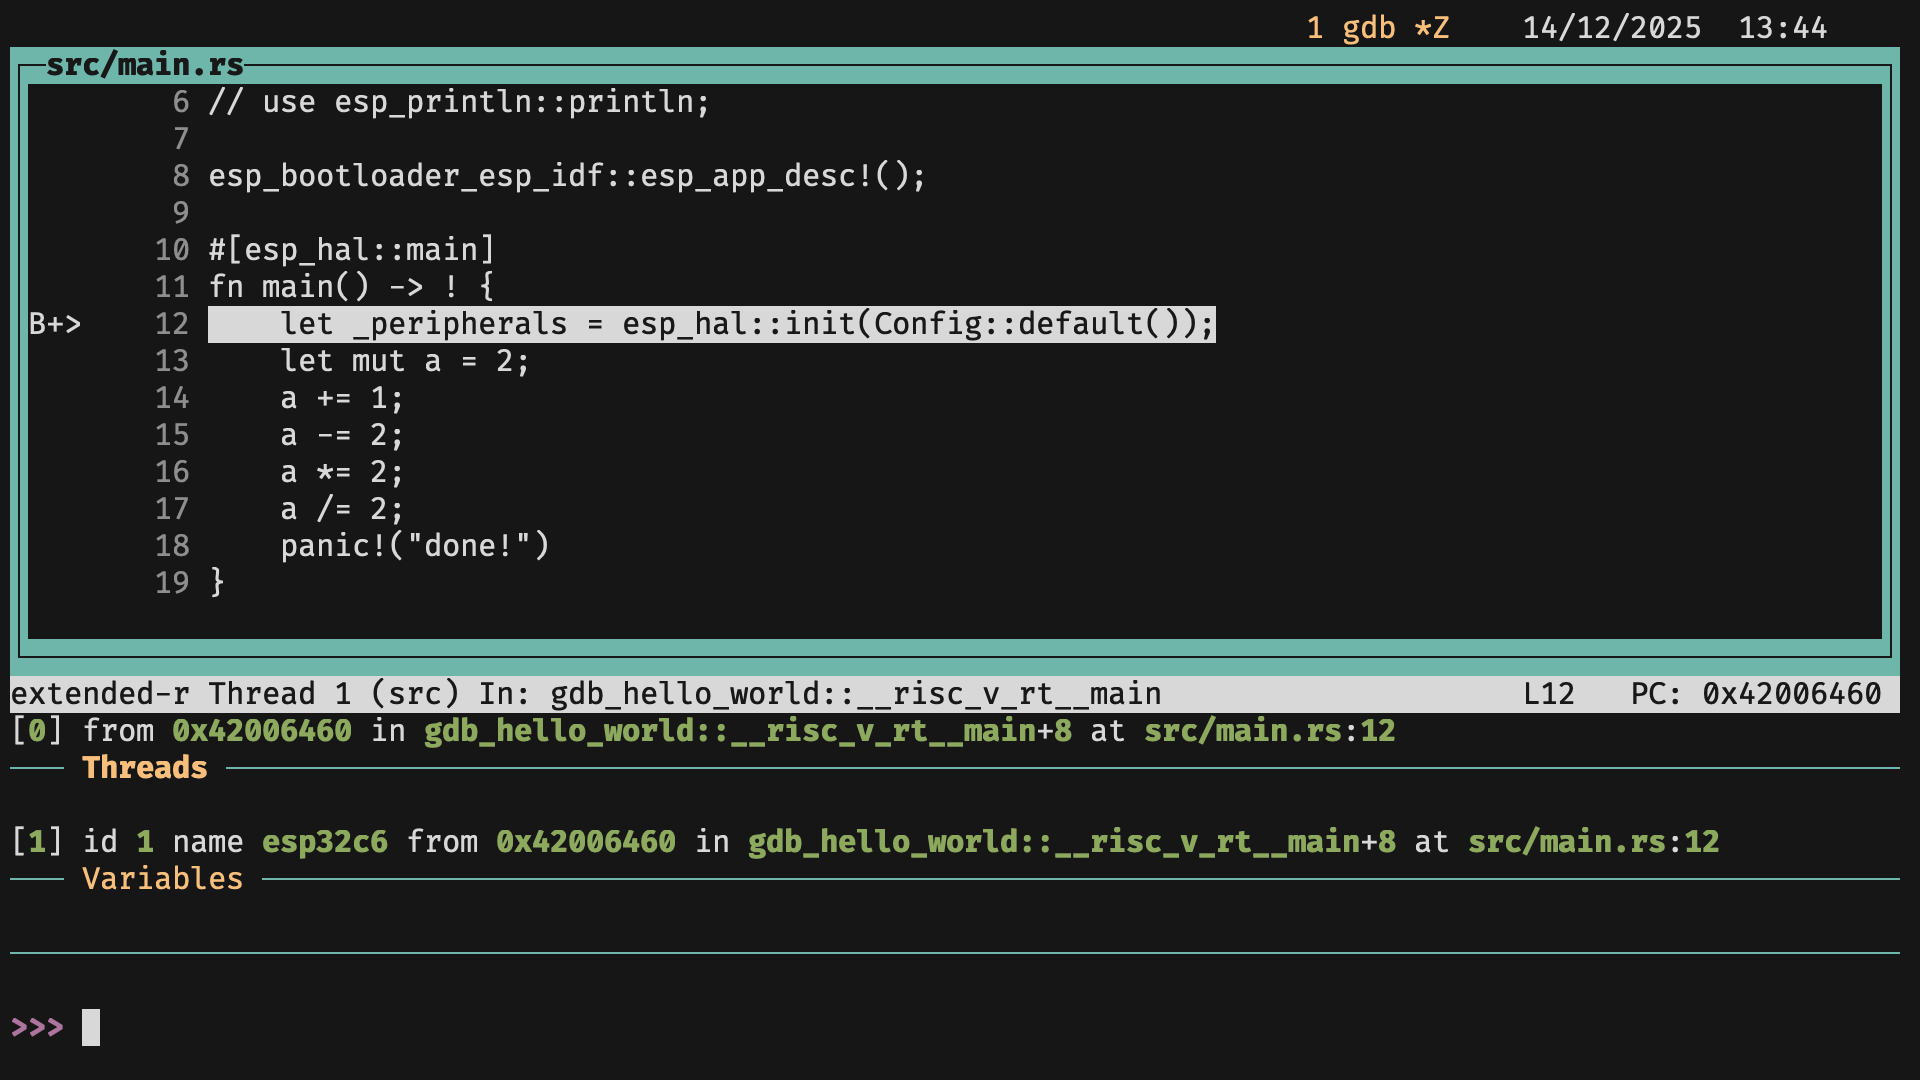
Task: Click the 13:44 clock in status bar
Action: click(x=1782, y=28)
